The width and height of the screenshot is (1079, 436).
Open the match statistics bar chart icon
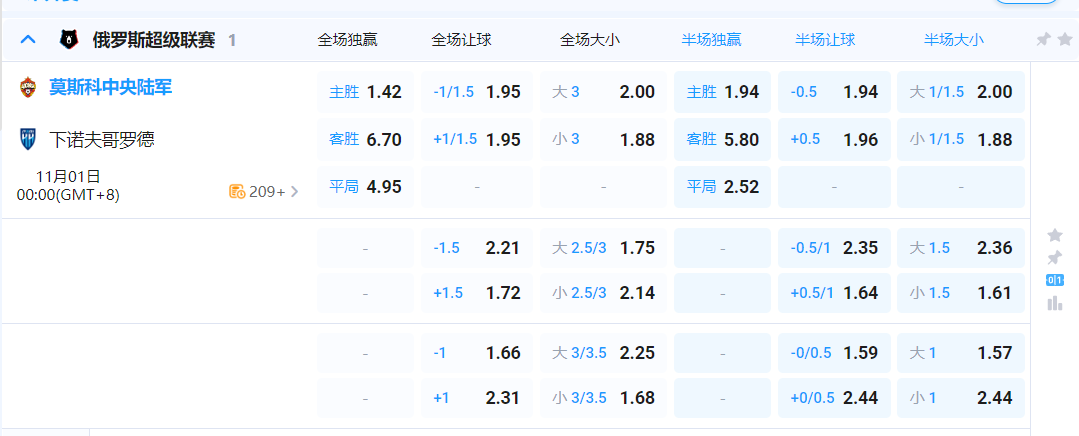1054,303
